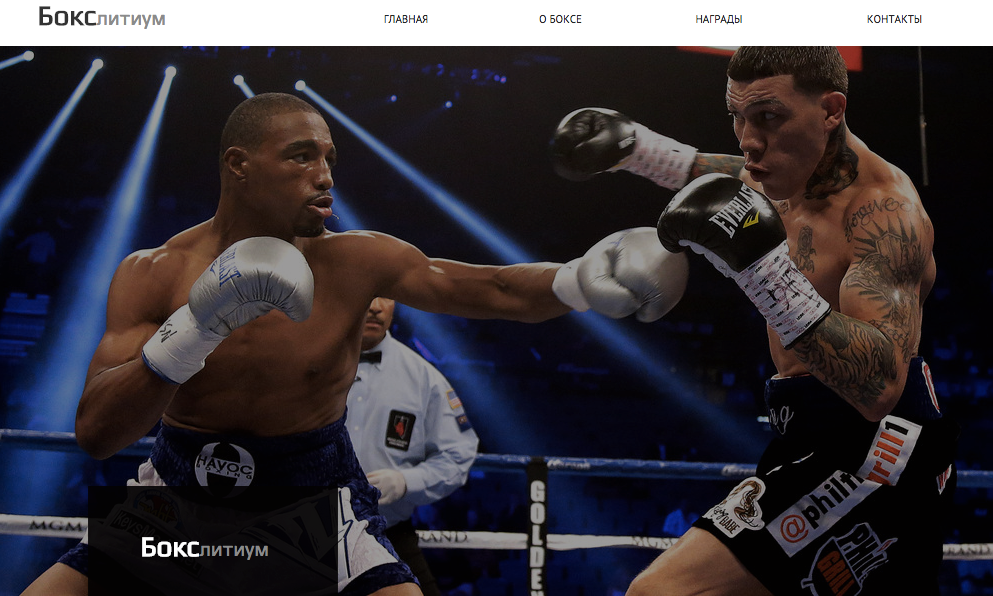
Task: Click the tattooed boxer's raised black glove
Action: 592,143
